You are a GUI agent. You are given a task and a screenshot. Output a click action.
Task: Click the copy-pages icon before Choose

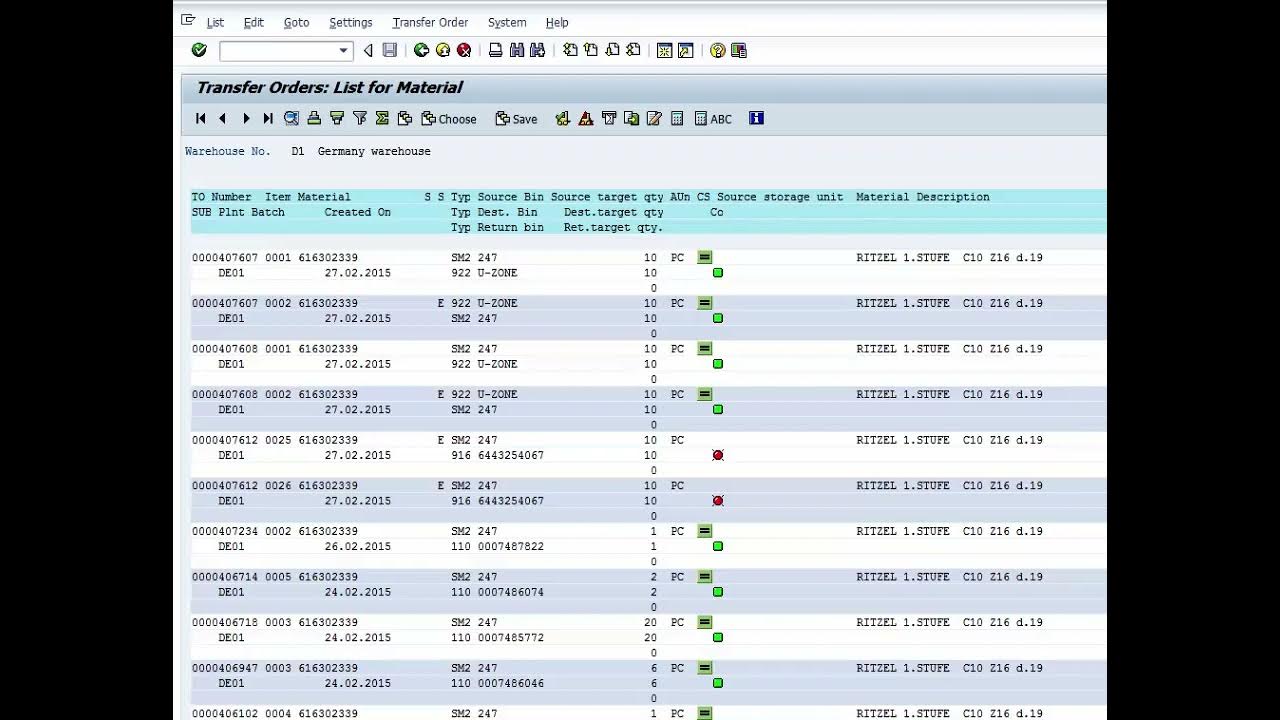coord(405,118)
